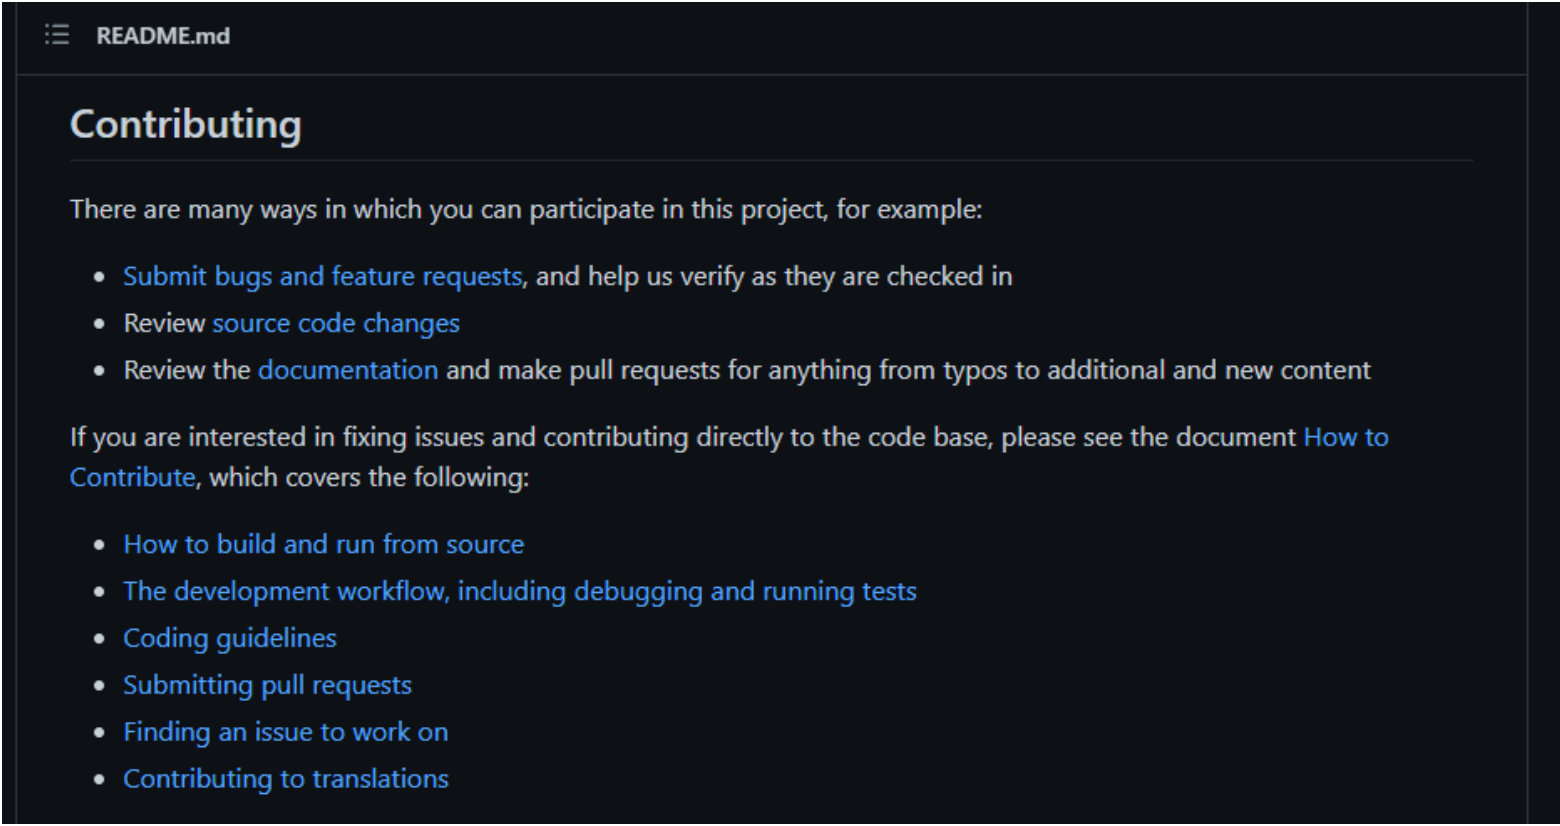Click the 'which covers the following' text
The image size is (1560, 826).
click(x=368, y=477)
